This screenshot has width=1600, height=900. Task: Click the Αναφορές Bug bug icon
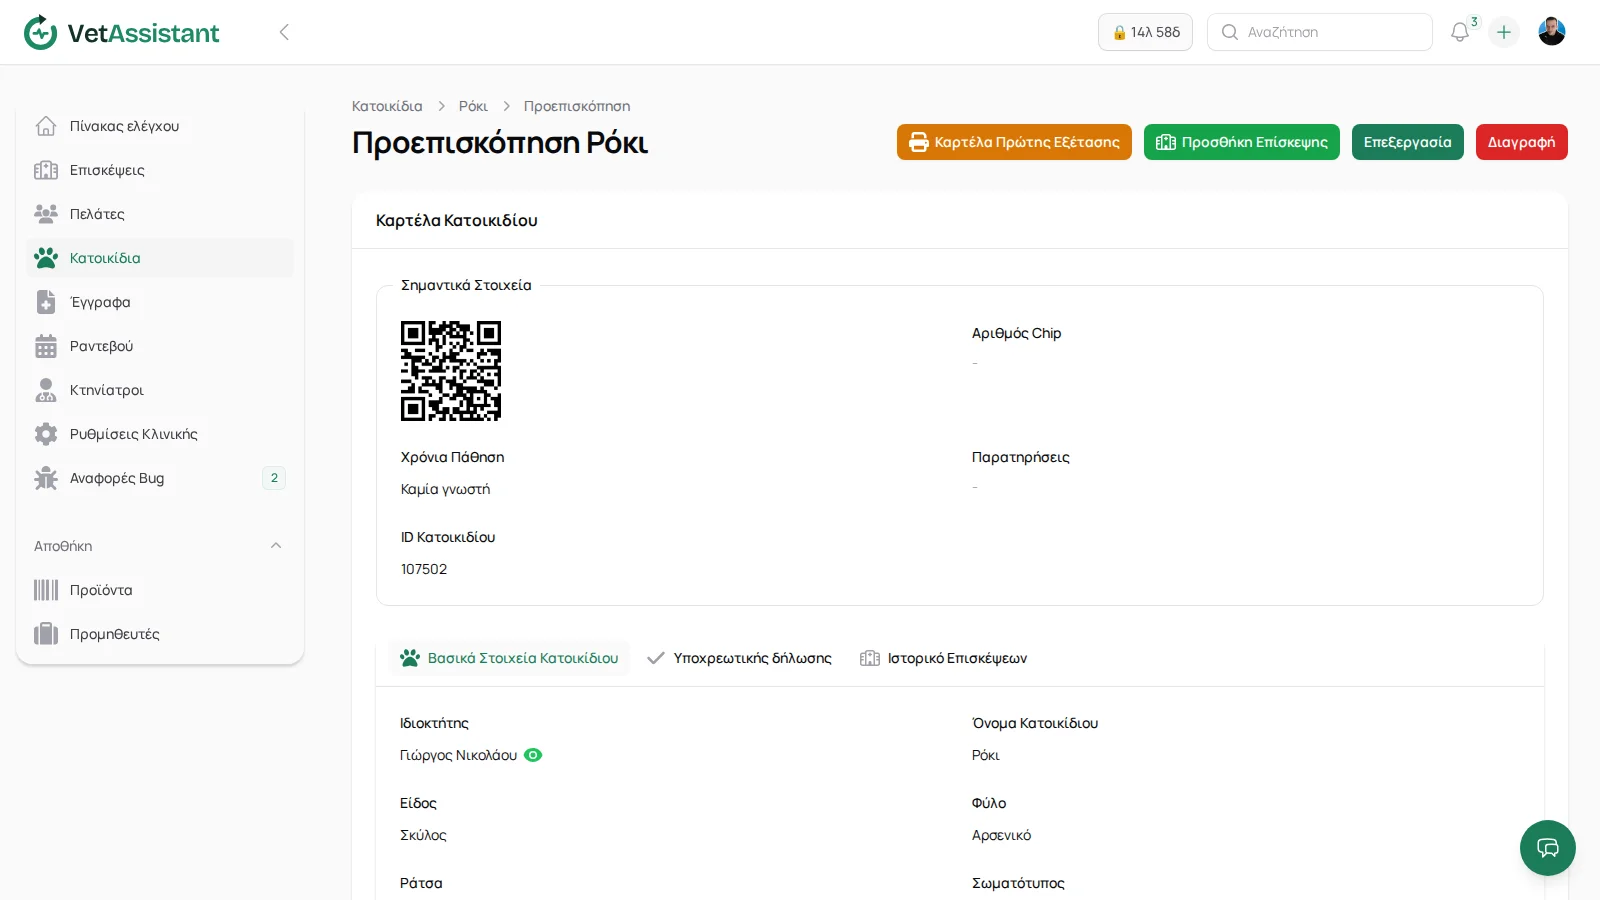point(46,478)
